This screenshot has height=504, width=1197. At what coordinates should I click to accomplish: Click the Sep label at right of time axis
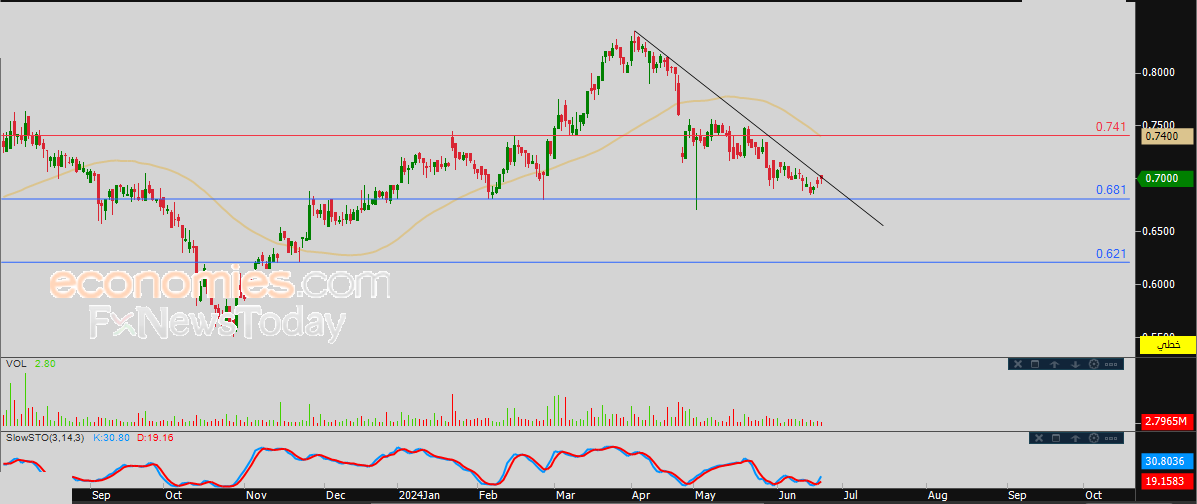[1016, 495]
